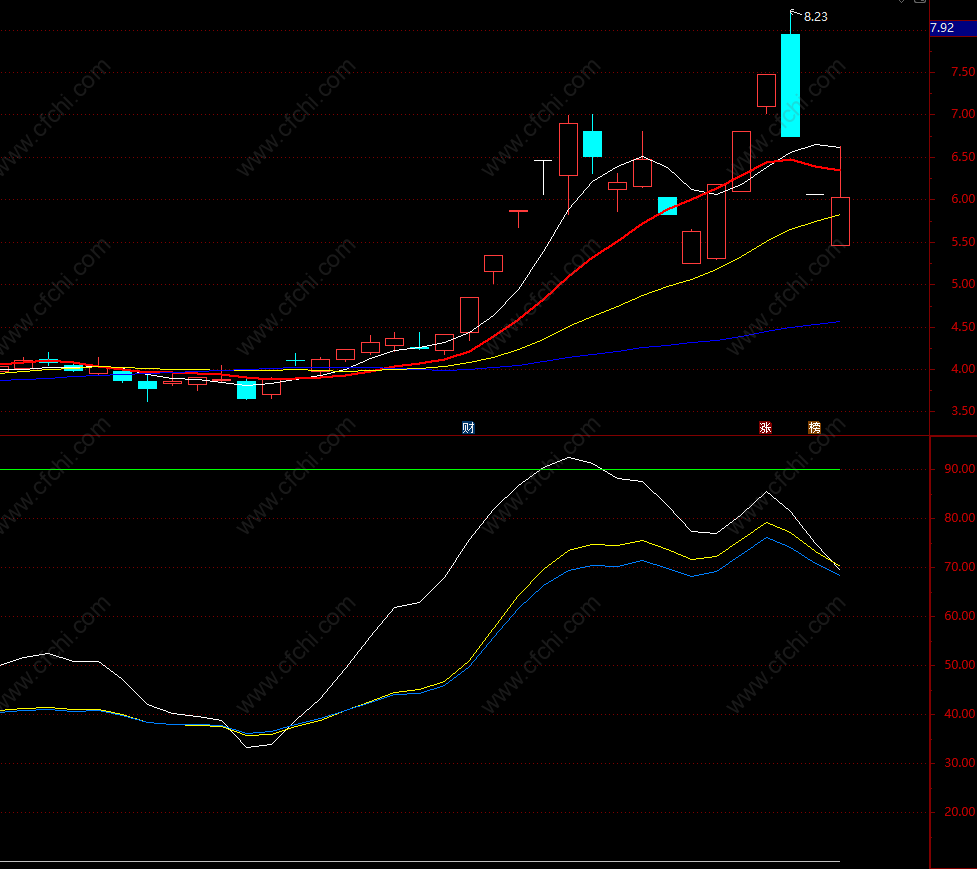Click the 财 financial event marker
The image size is (977, 869).
pos(468,427)
